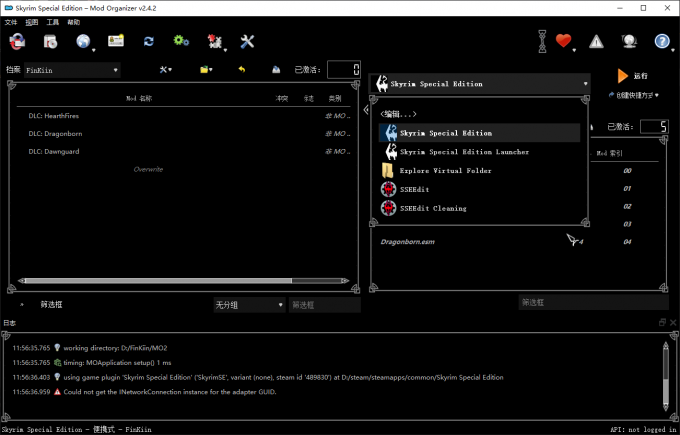The width and height of the screenshot is (680, 435).
Task: Choose <编辑...> in executable list
Action: [398, 114]
